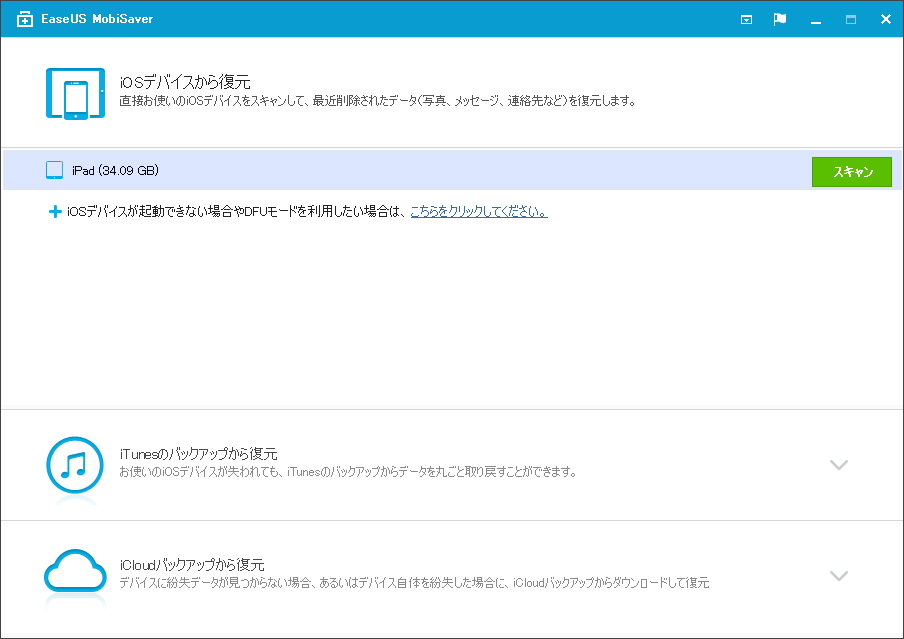Click the iCloud backup description text
Image resolution: width=904 pixels, height=639 pixels.
414,583
